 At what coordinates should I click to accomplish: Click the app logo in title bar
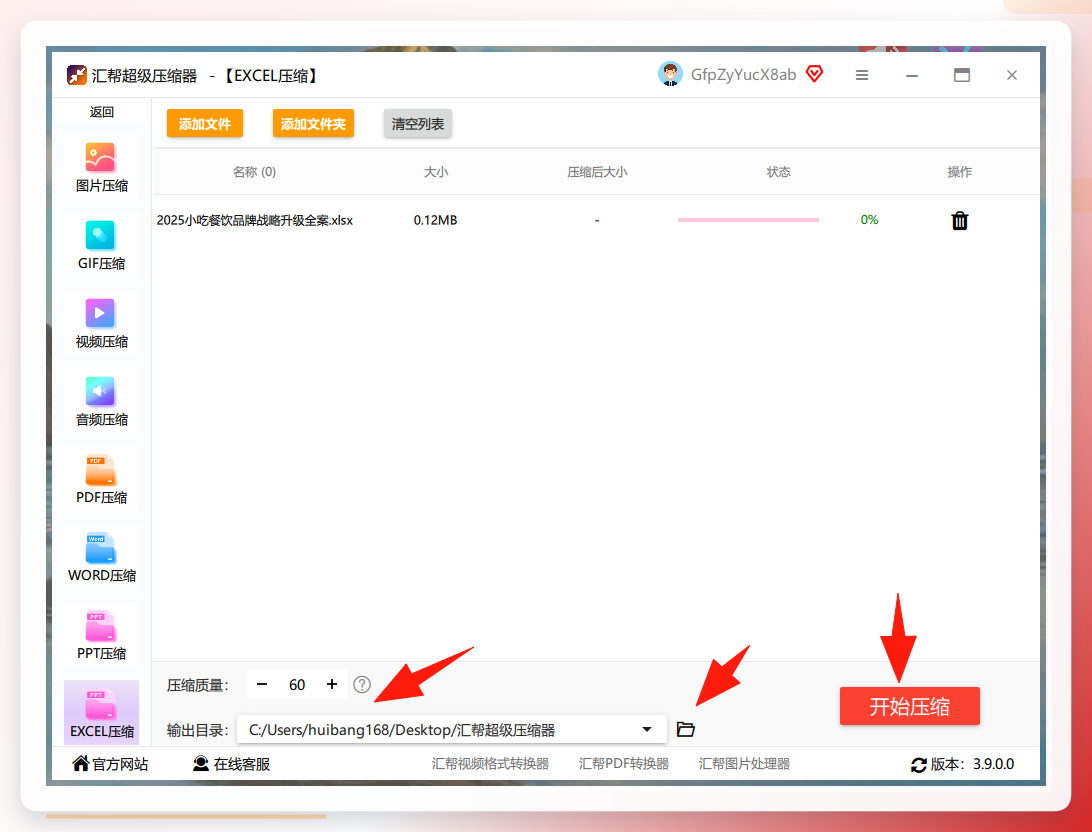77,75
